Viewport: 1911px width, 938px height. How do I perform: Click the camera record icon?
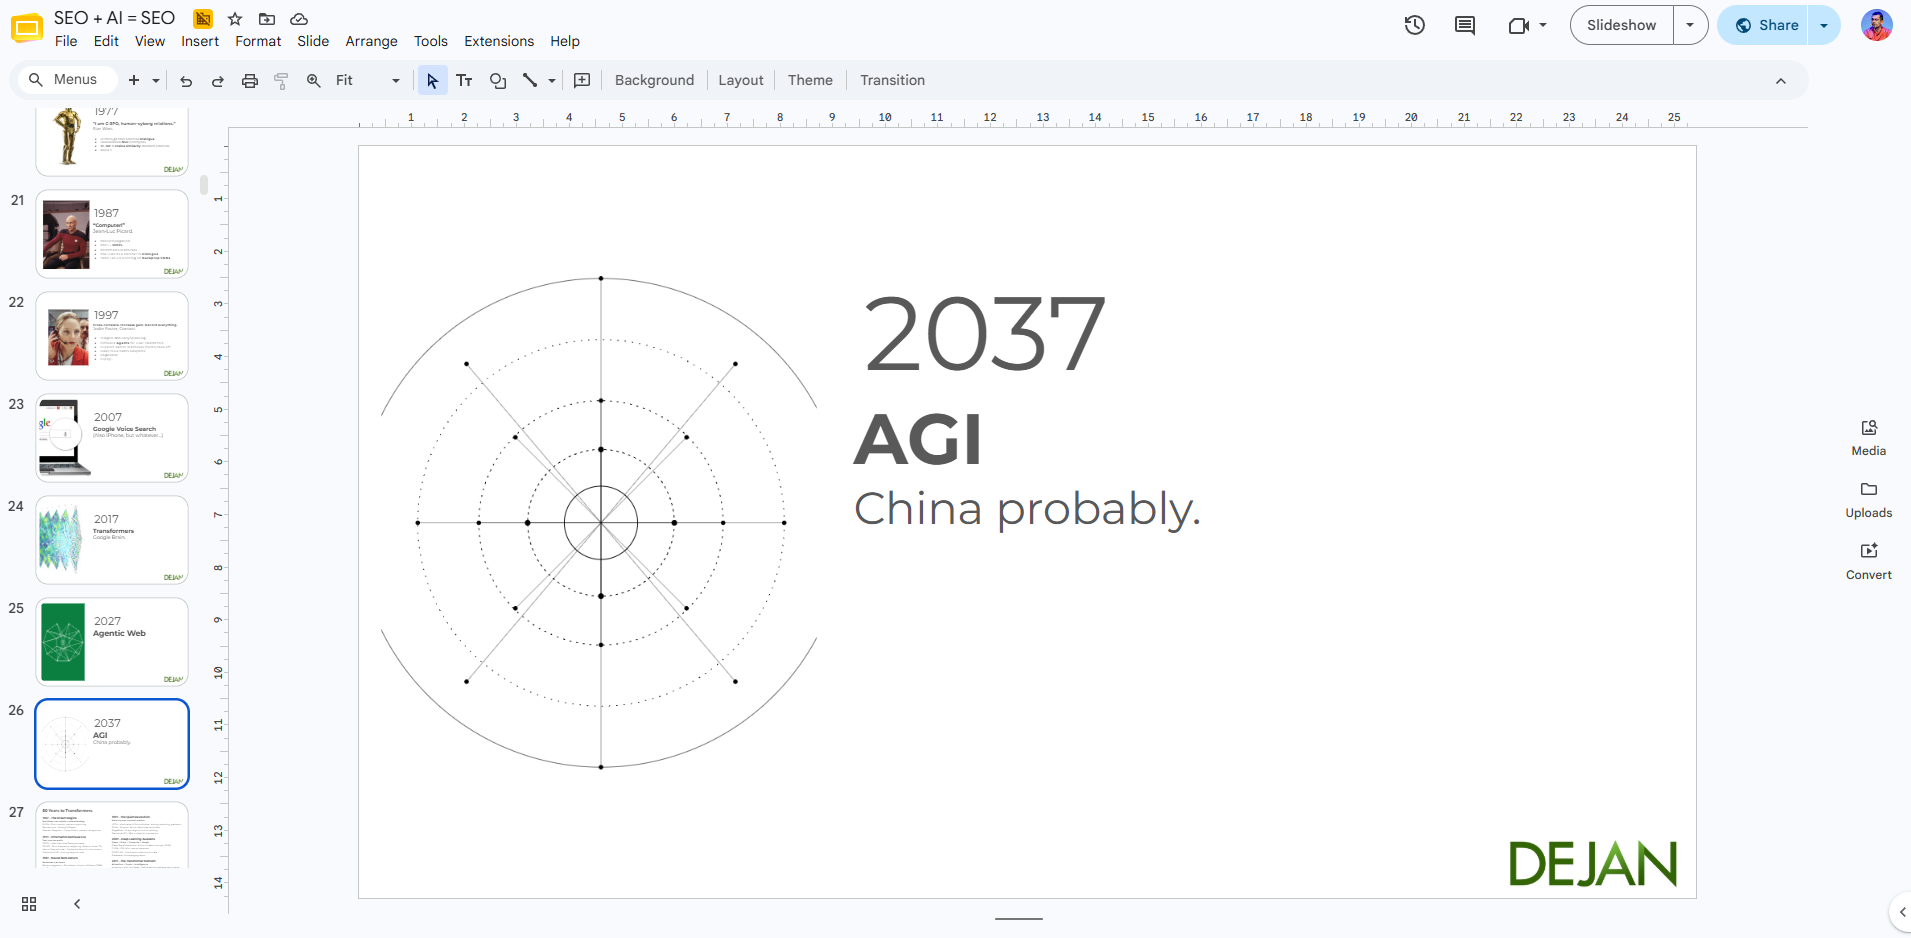tap(1518, 25)
